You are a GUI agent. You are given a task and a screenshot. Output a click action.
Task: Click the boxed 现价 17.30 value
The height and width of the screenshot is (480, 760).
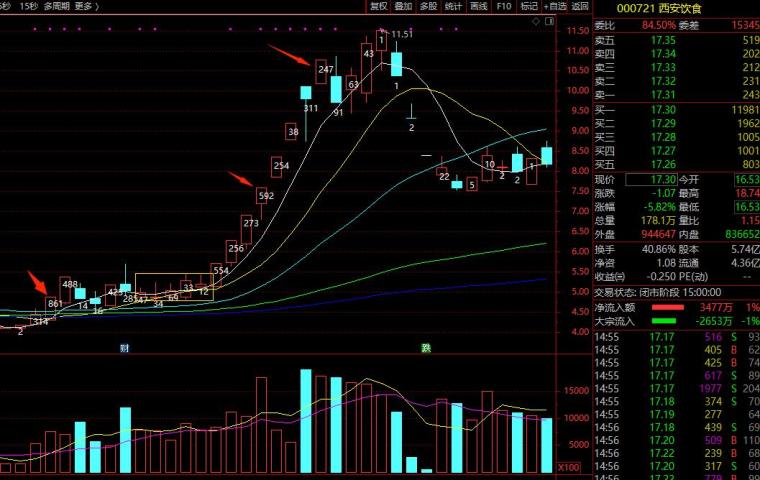click(x=651, y=179)
